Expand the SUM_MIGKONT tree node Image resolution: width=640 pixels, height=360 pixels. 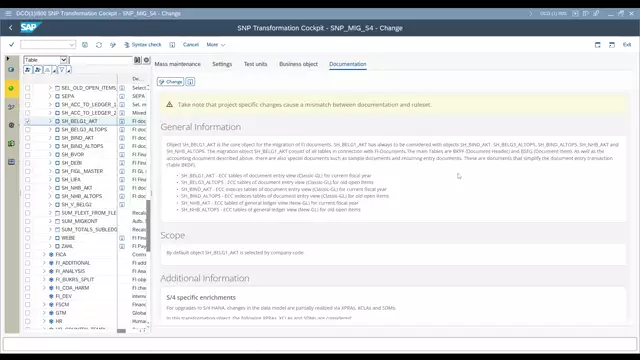50,221
